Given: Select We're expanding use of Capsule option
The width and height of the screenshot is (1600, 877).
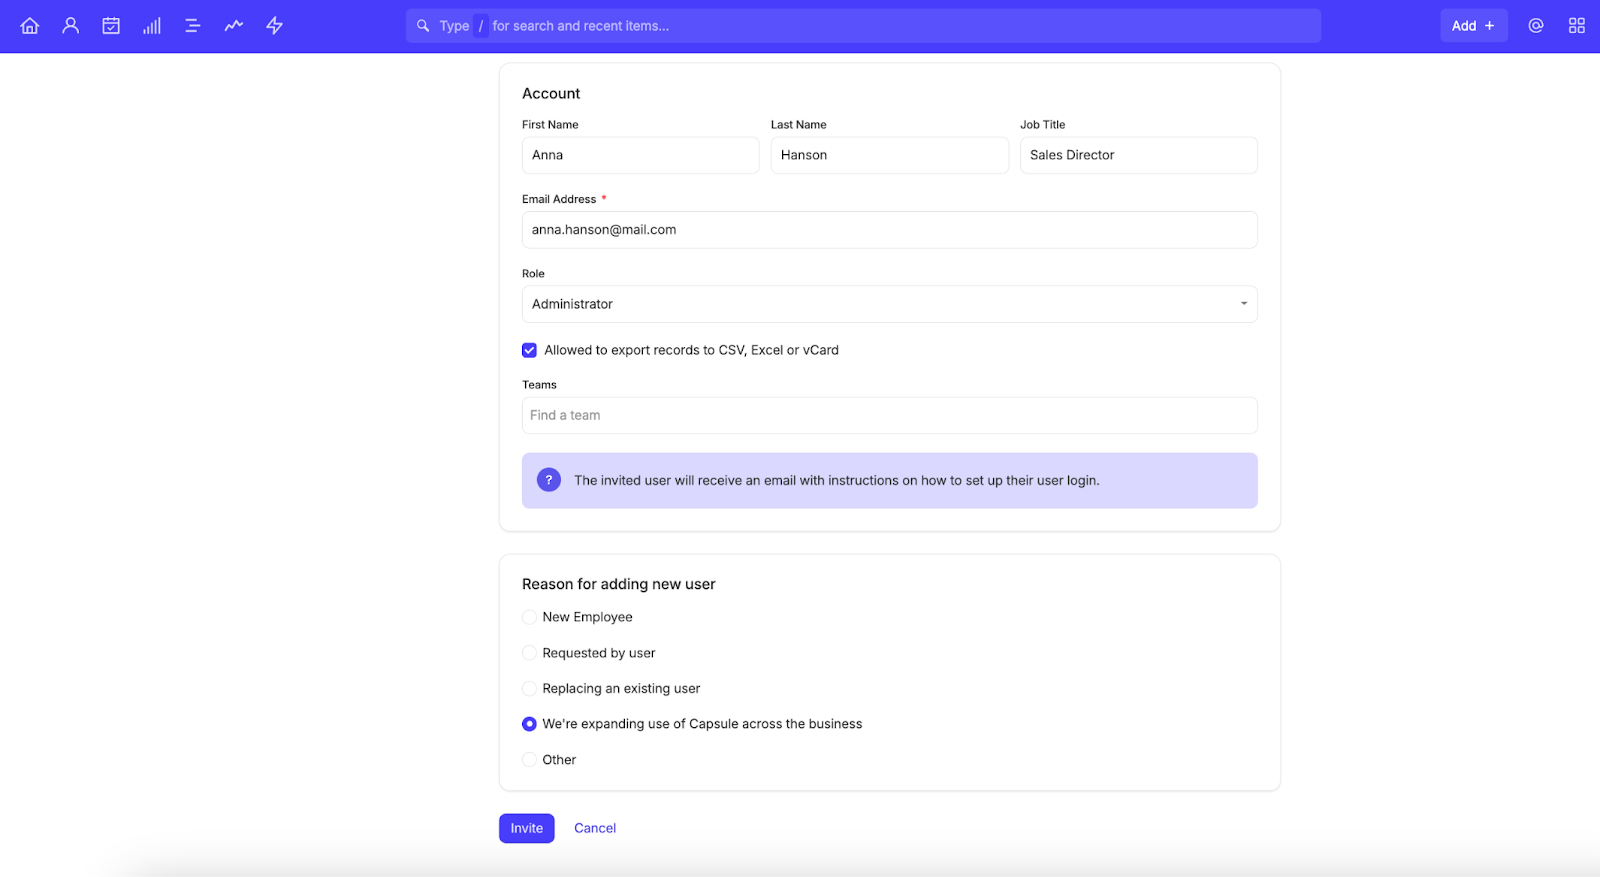Looking at the screenshot, I should (529, 724).
